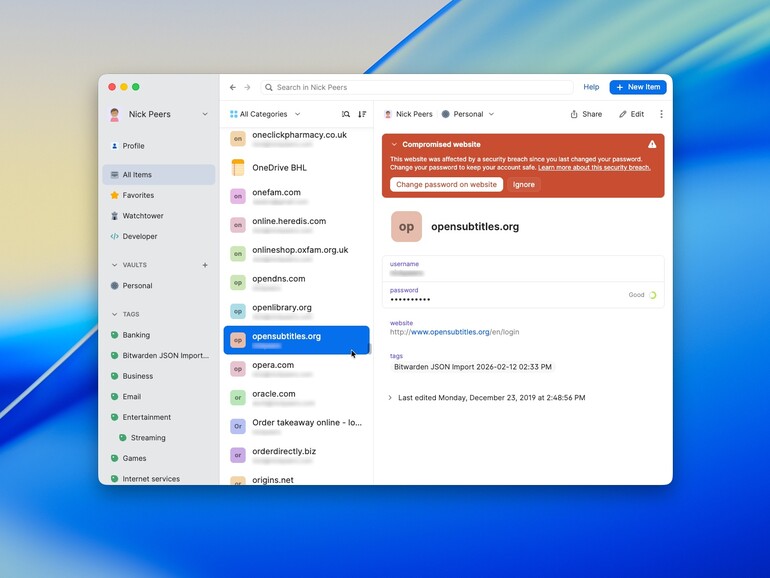Open Learn more about this security breach

(x=594, y=167)
